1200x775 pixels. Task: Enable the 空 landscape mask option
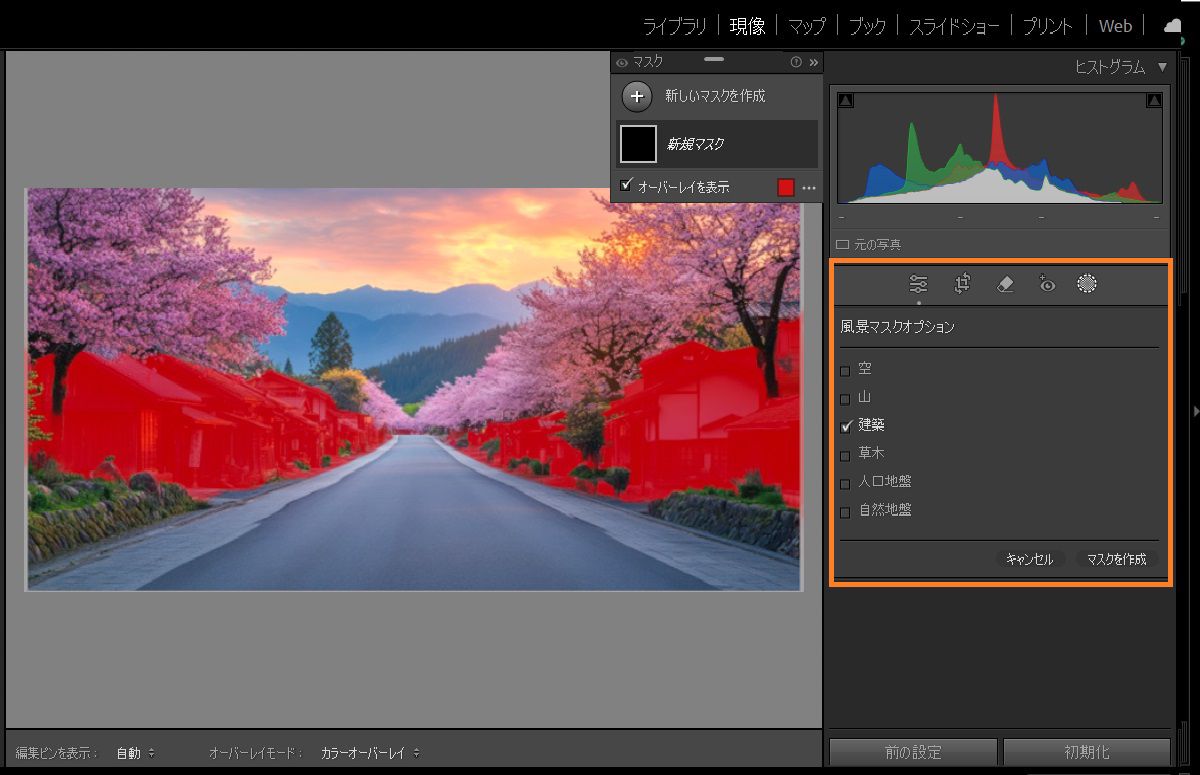pyautogui.click(x=845, y=368)
